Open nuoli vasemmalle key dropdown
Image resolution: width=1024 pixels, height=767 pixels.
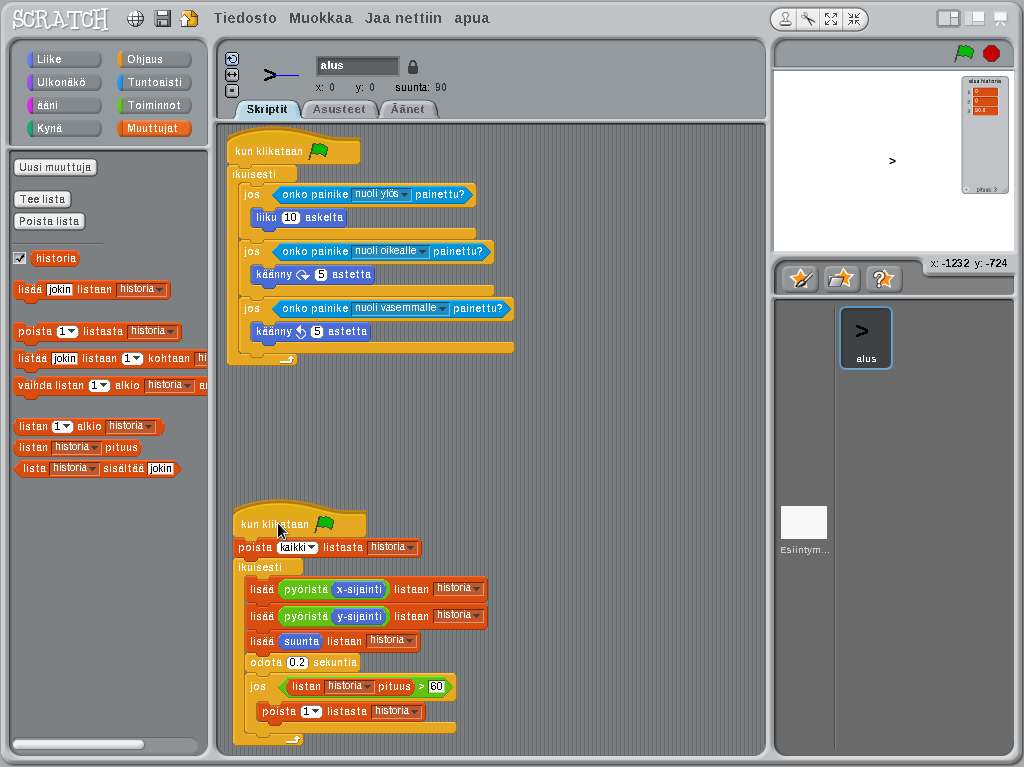click(x=400, y=308)
